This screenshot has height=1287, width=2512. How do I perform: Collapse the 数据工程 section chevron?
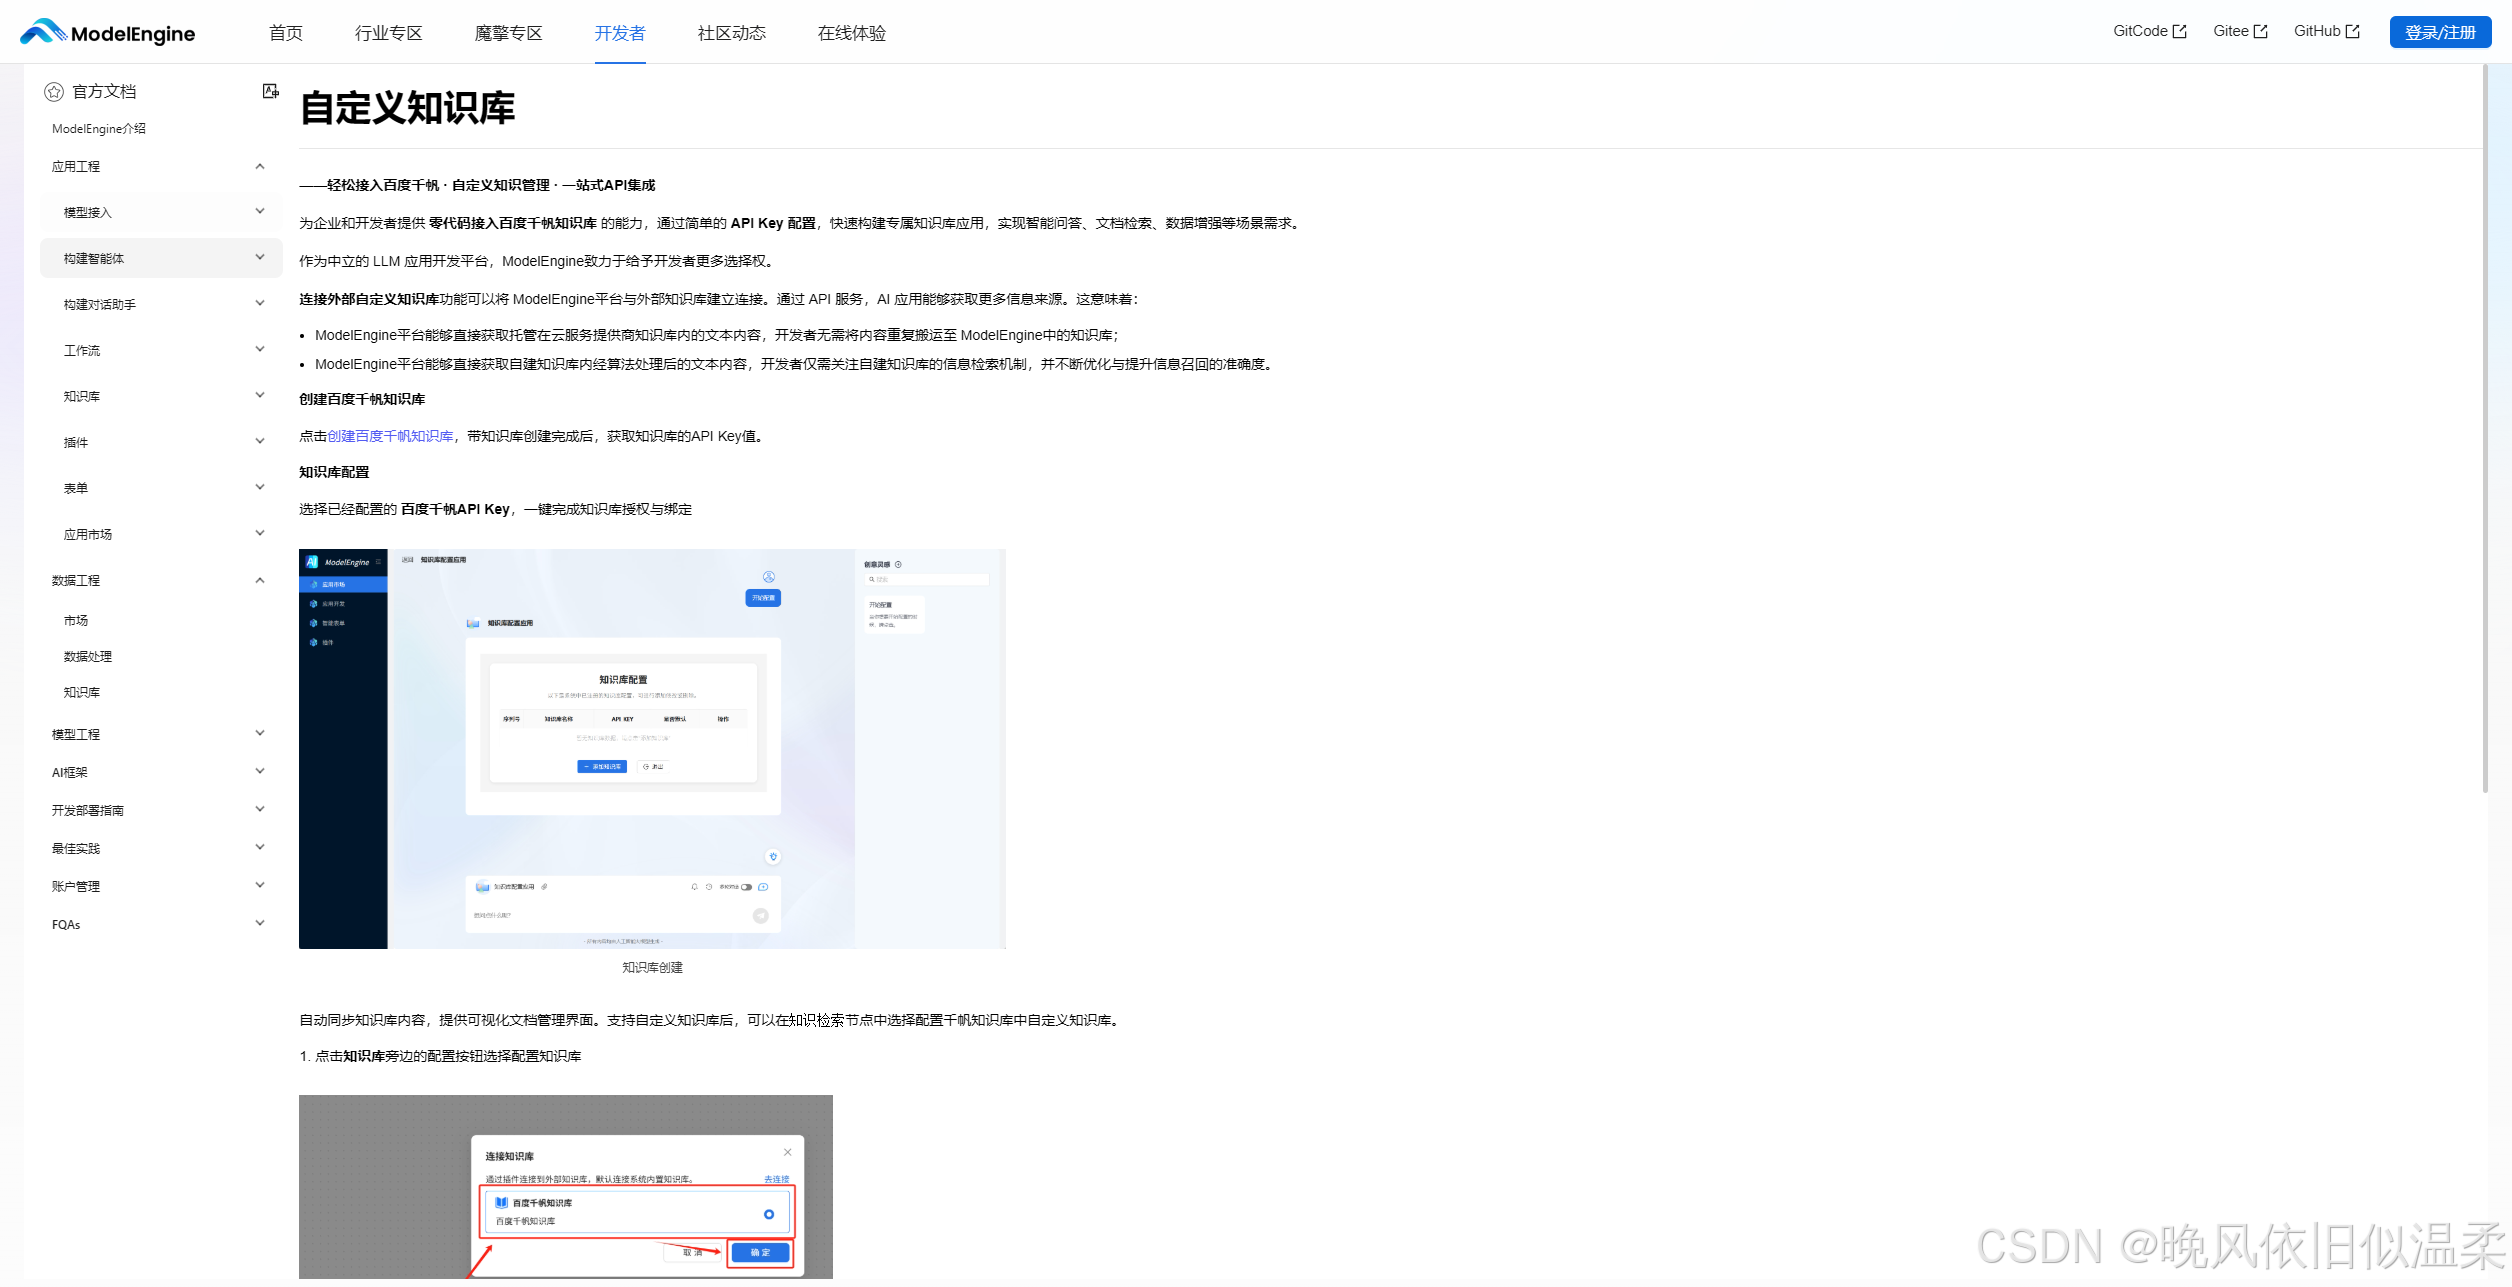[x=260, y=580]
